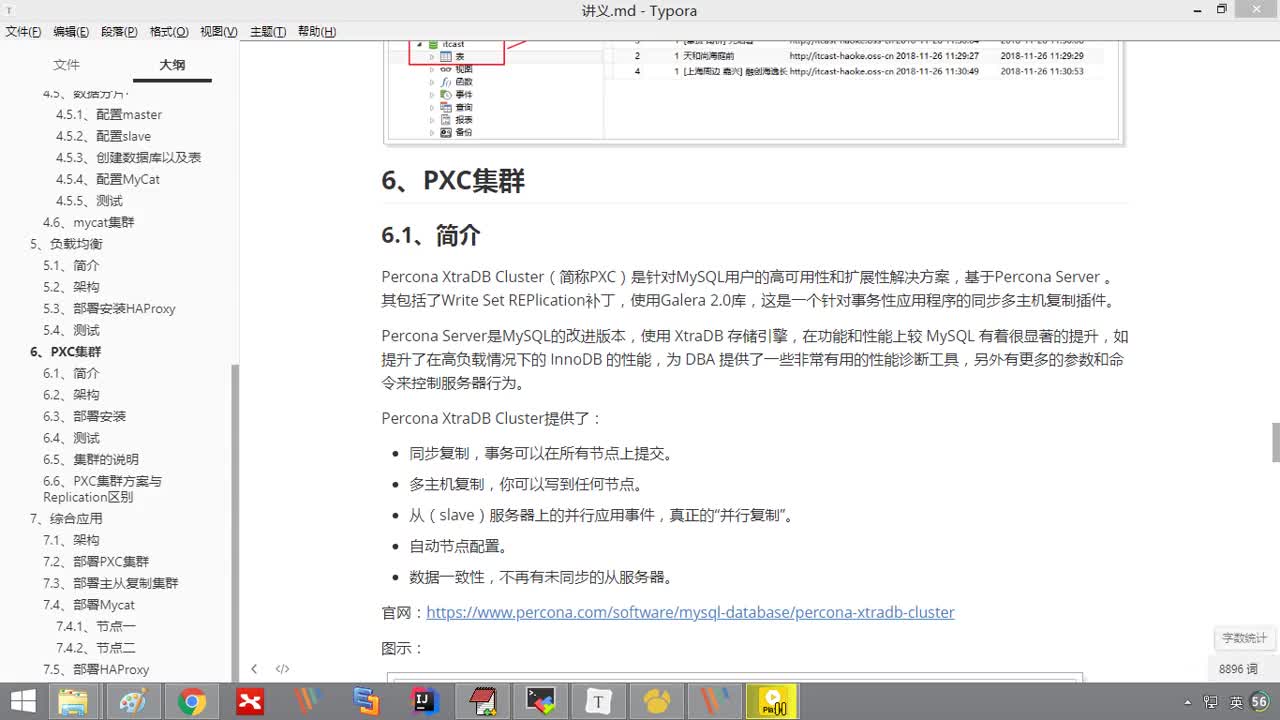Image resolution: width=1280 pixels, height=720 pixels.
Task: Jump to 5、负载均衡 outline heading
Action: point(66,244)
